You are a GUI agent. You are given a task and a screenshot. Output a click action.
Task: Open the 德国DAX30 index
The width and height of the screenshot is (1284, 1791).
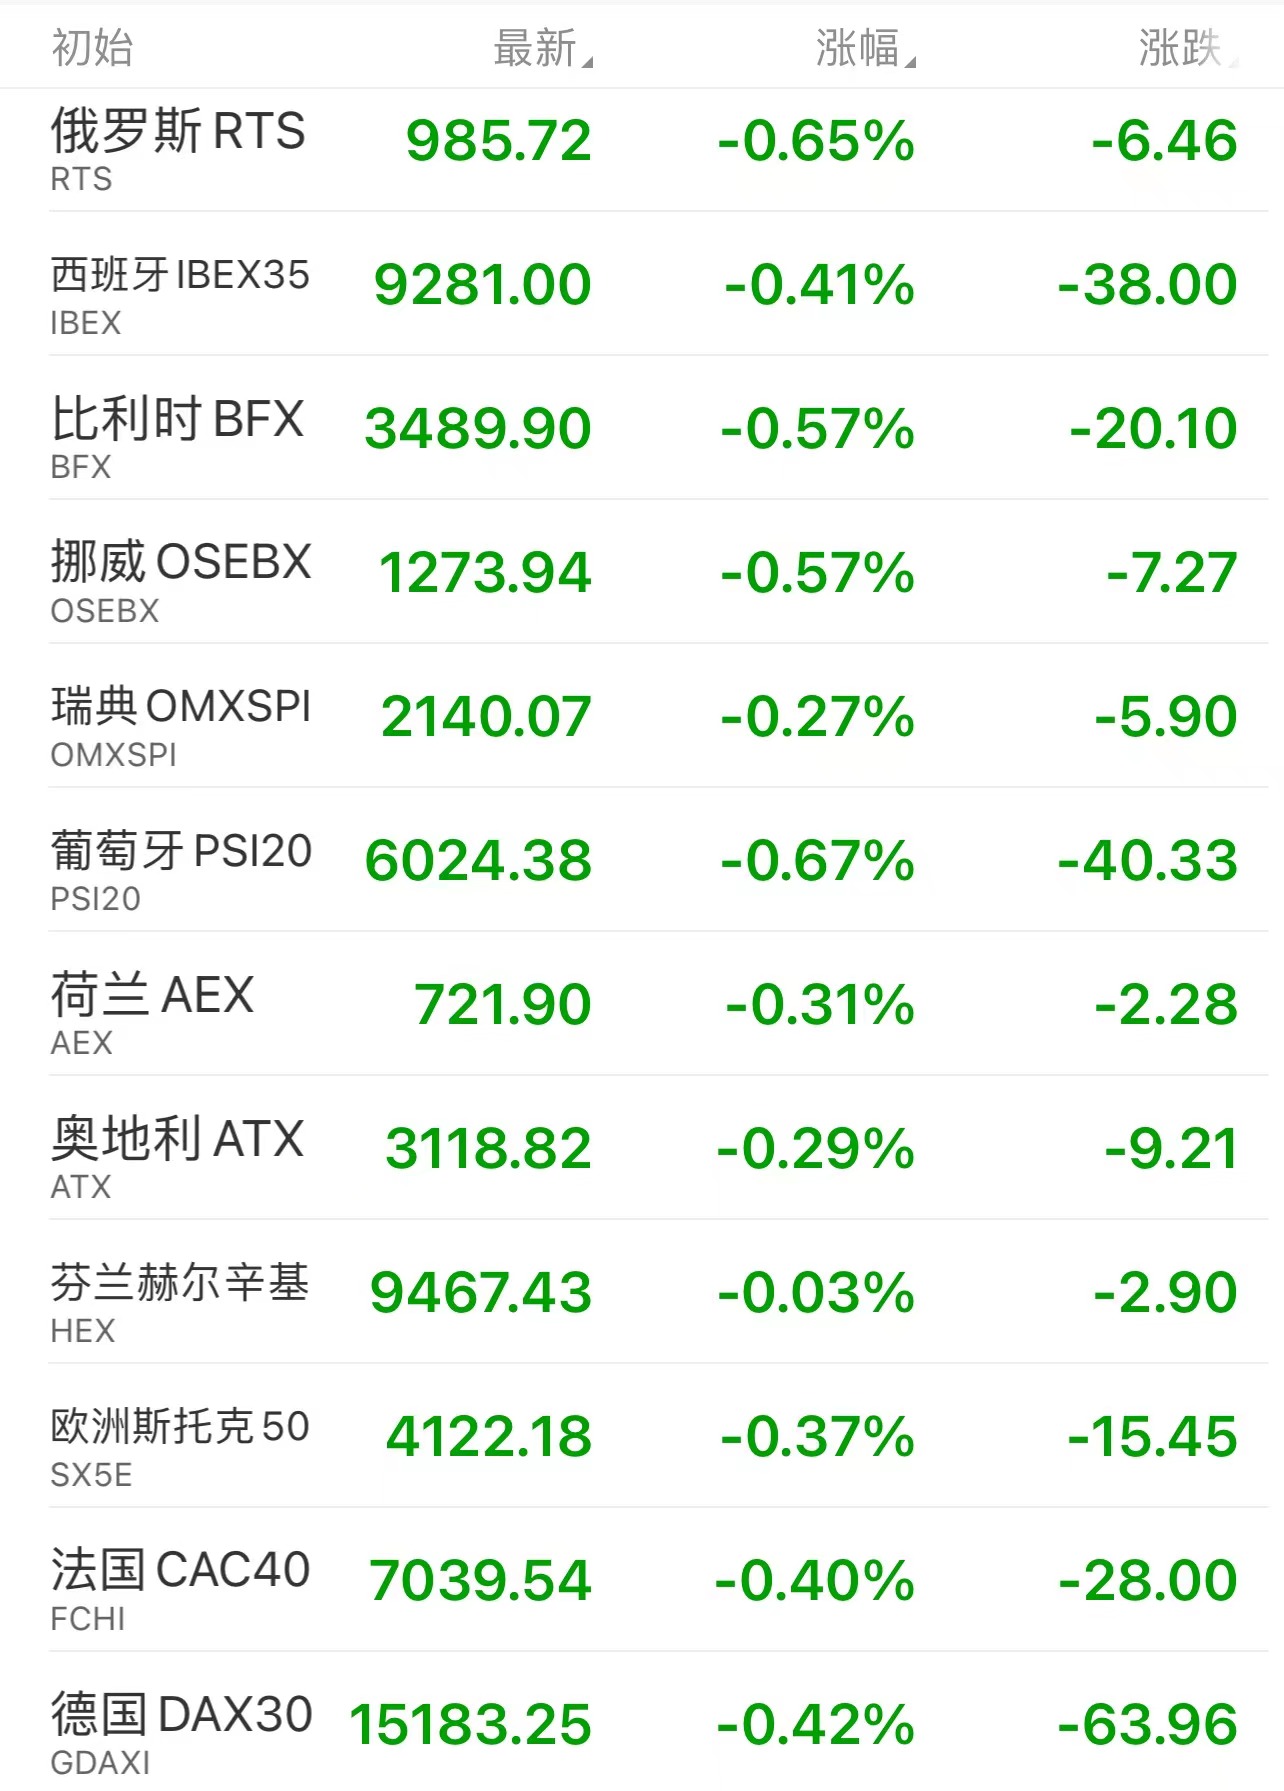(x=181, y=1716)
